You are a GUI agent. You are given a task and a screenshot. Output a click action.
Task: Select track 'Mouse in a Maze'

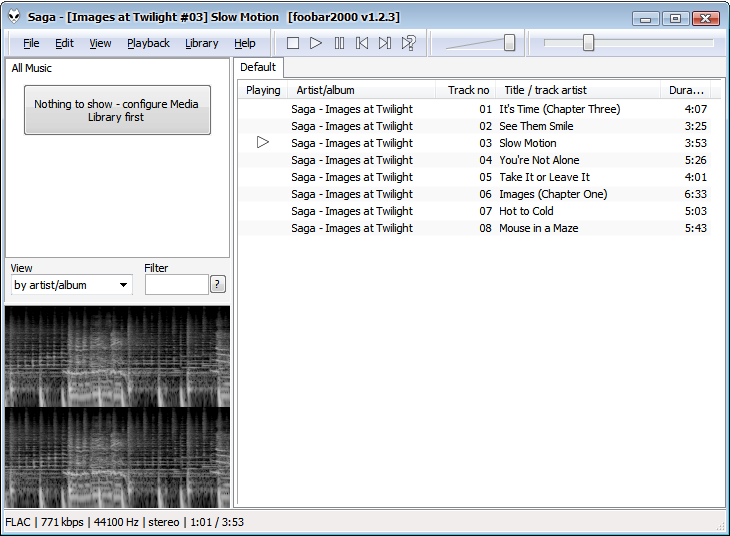tap(539, 228)
